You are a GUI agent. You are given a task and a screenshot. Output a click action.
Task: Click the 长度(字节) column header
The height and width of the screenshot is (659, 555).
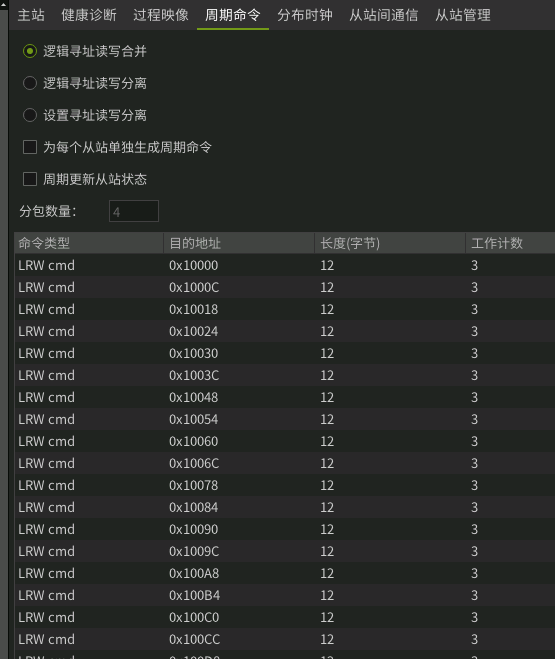pos(390,243)
